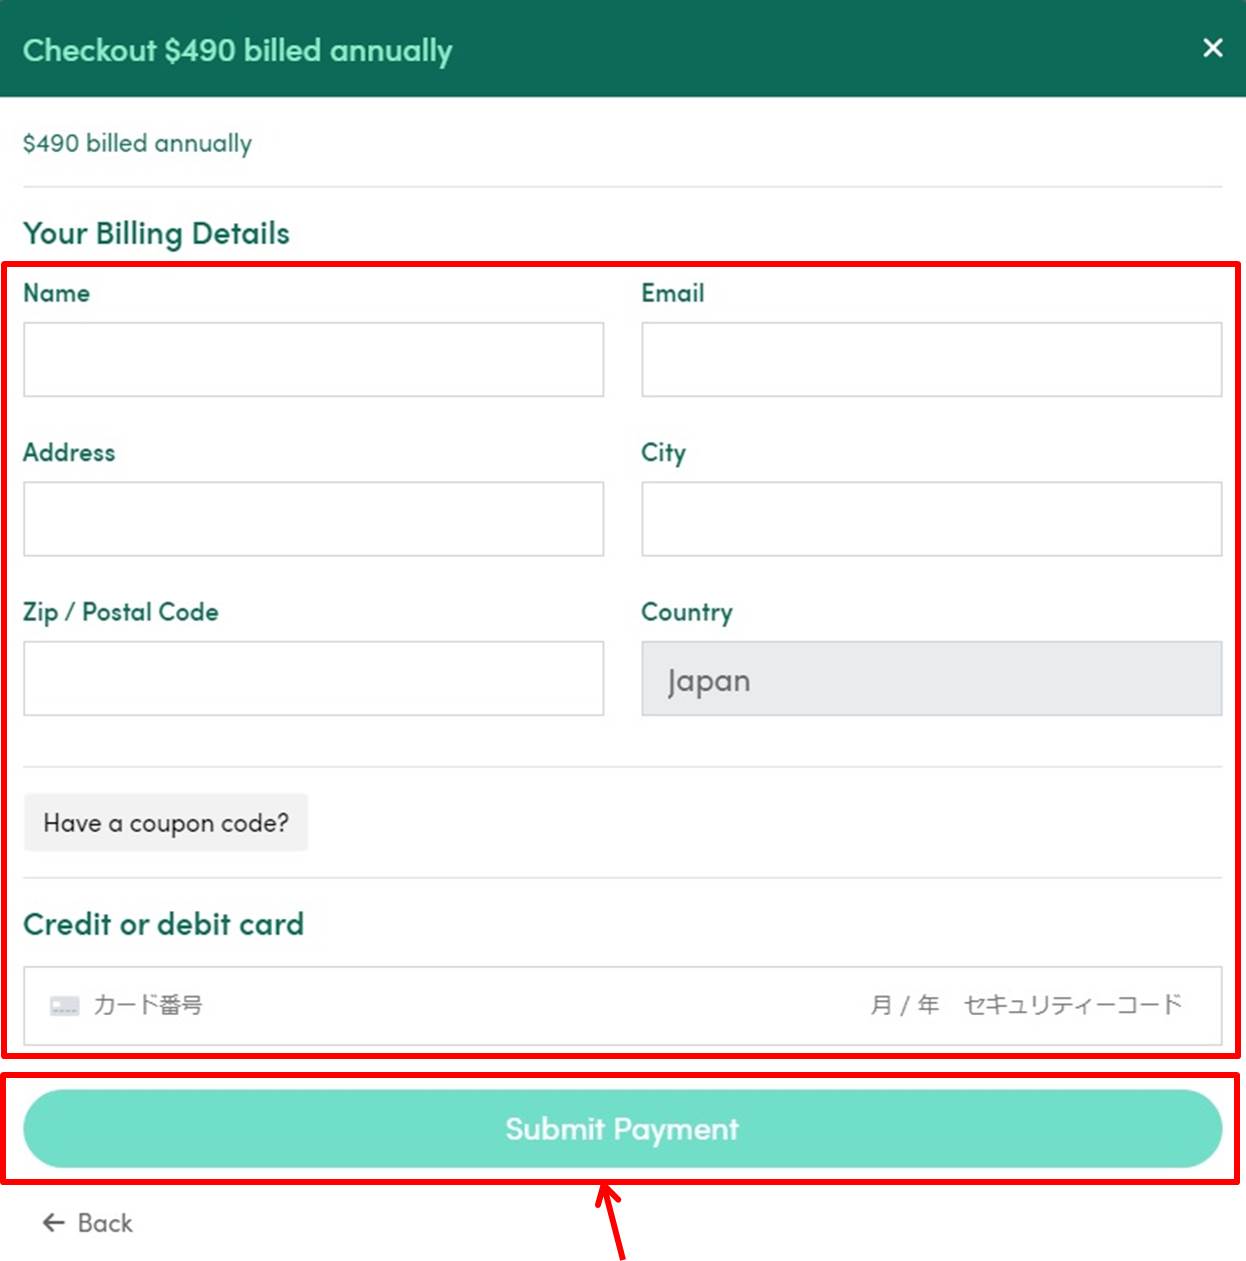This screenshot has height=1261, width=1246.
Task: Click the security code (セキュリティーコード) field
Action: point(1073,1005)
